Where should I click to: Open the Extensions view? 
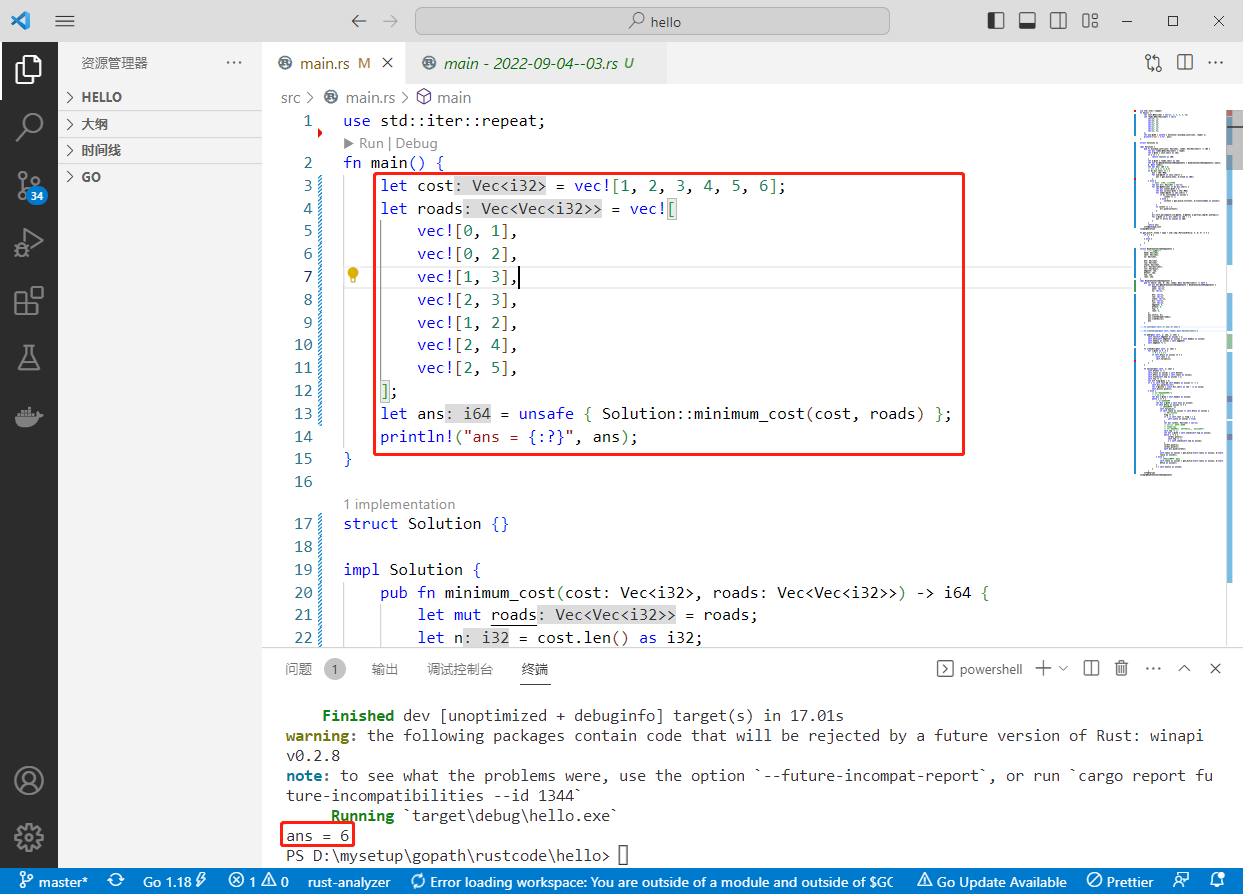pyautogui.click(x=29, y=300)
